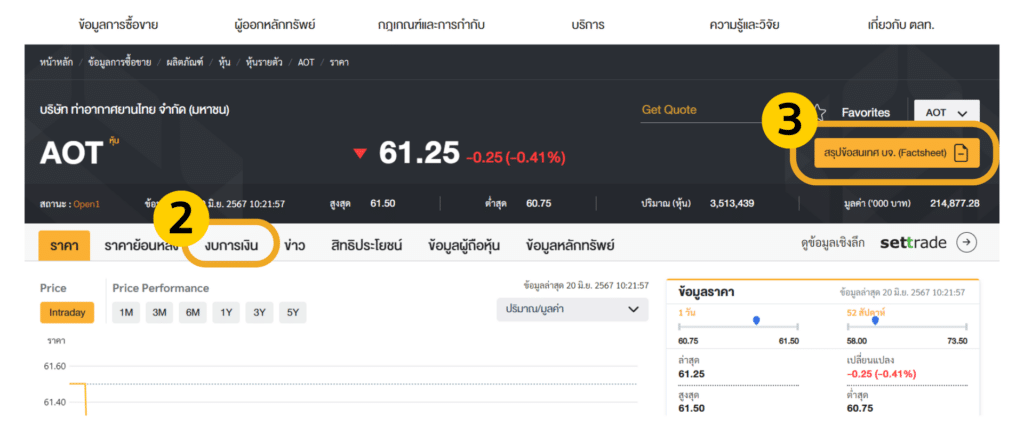Click the traded value 214,877.28
1024x441 pixels.
point(955,203)
